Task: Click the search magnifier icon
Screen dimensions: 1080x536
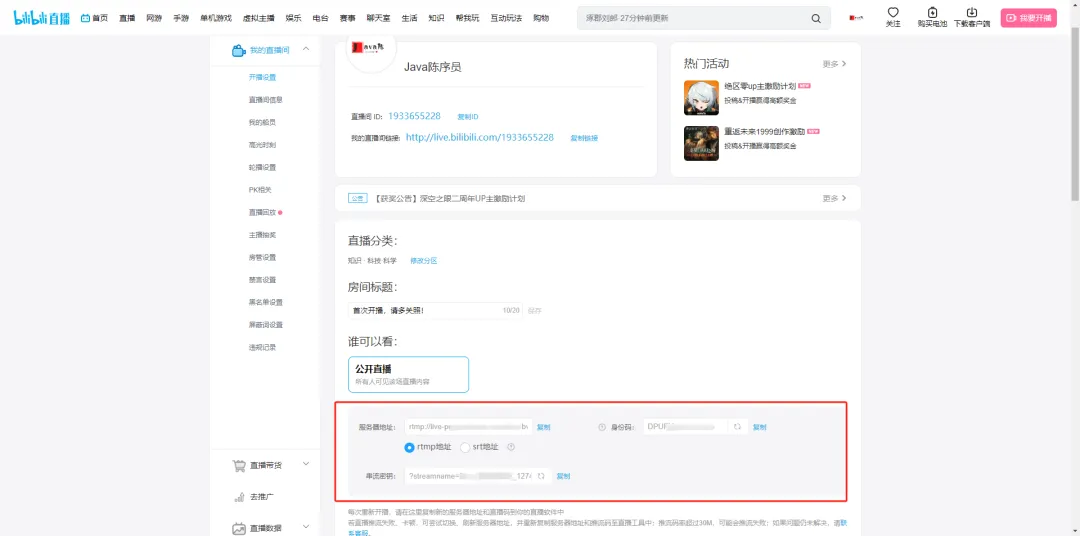Action: tap(816, 18)
